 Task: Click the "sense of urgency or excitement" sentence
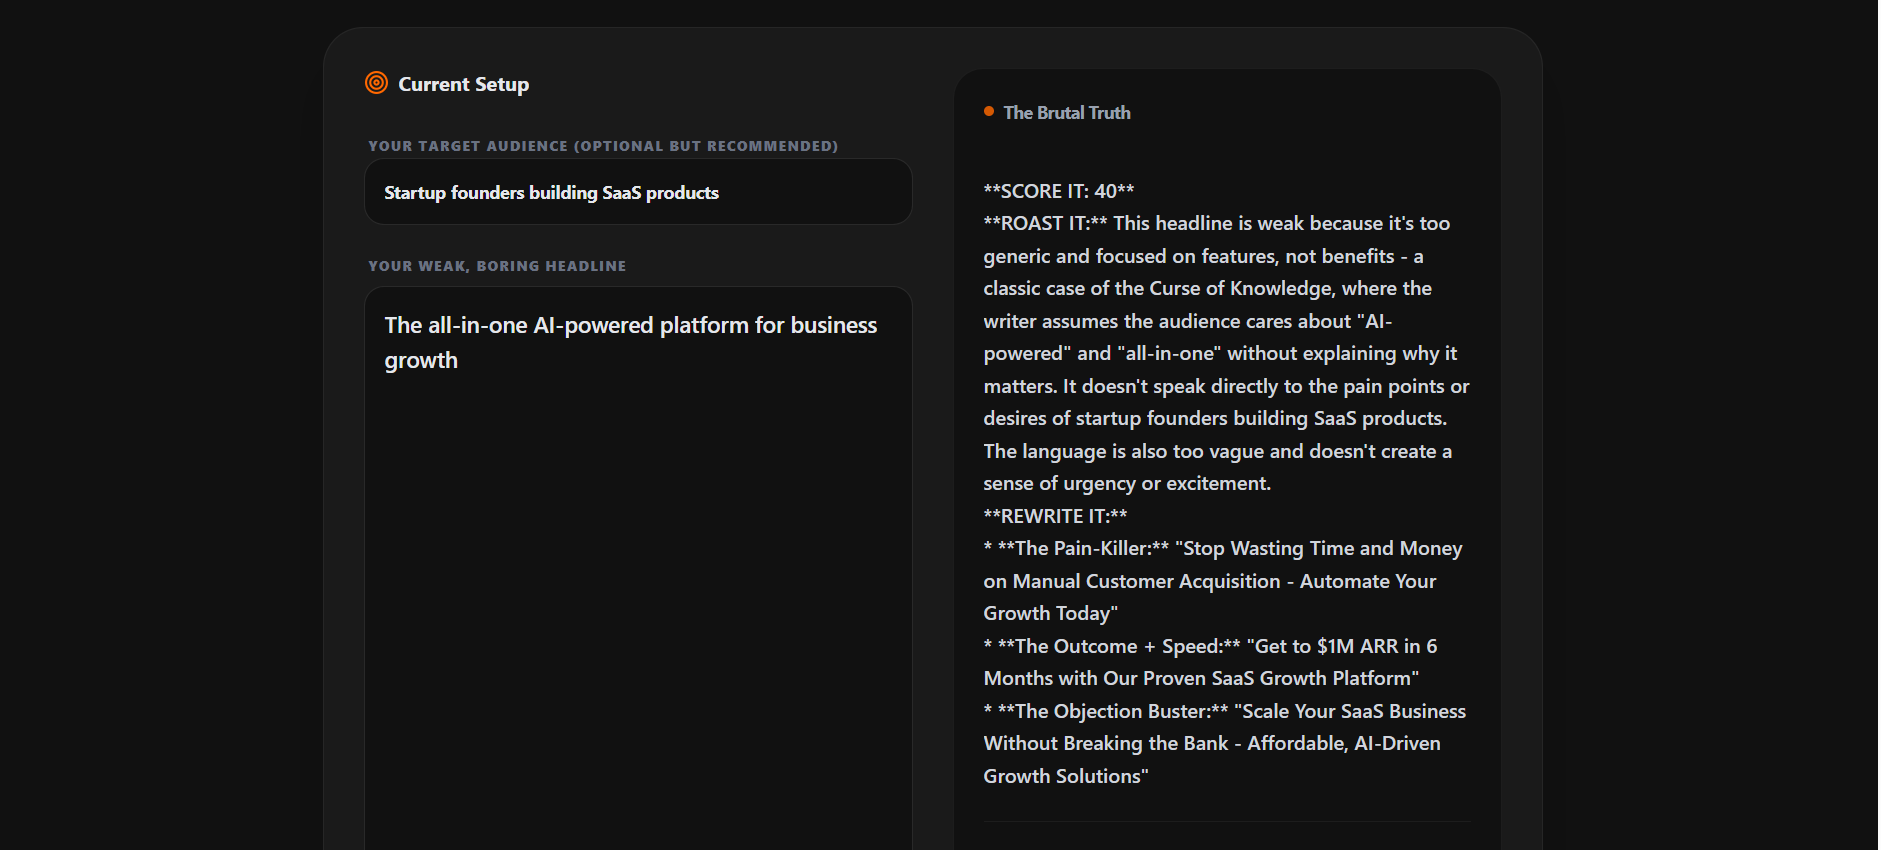tap(1126, 484)
